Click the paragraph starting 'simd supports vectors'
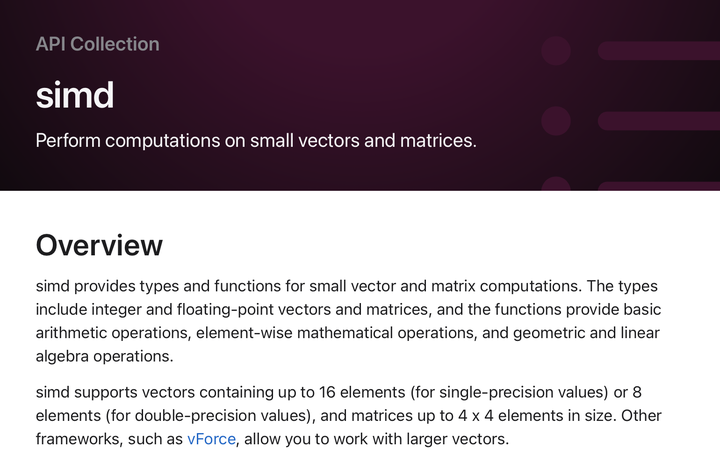Viewport: 720px width, 463px height. click(x=348, y=415)
